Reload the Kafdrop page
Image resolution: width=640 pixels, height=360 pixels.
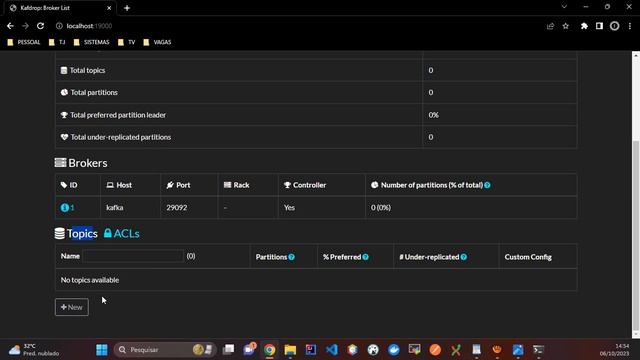[x=40, y=26]
